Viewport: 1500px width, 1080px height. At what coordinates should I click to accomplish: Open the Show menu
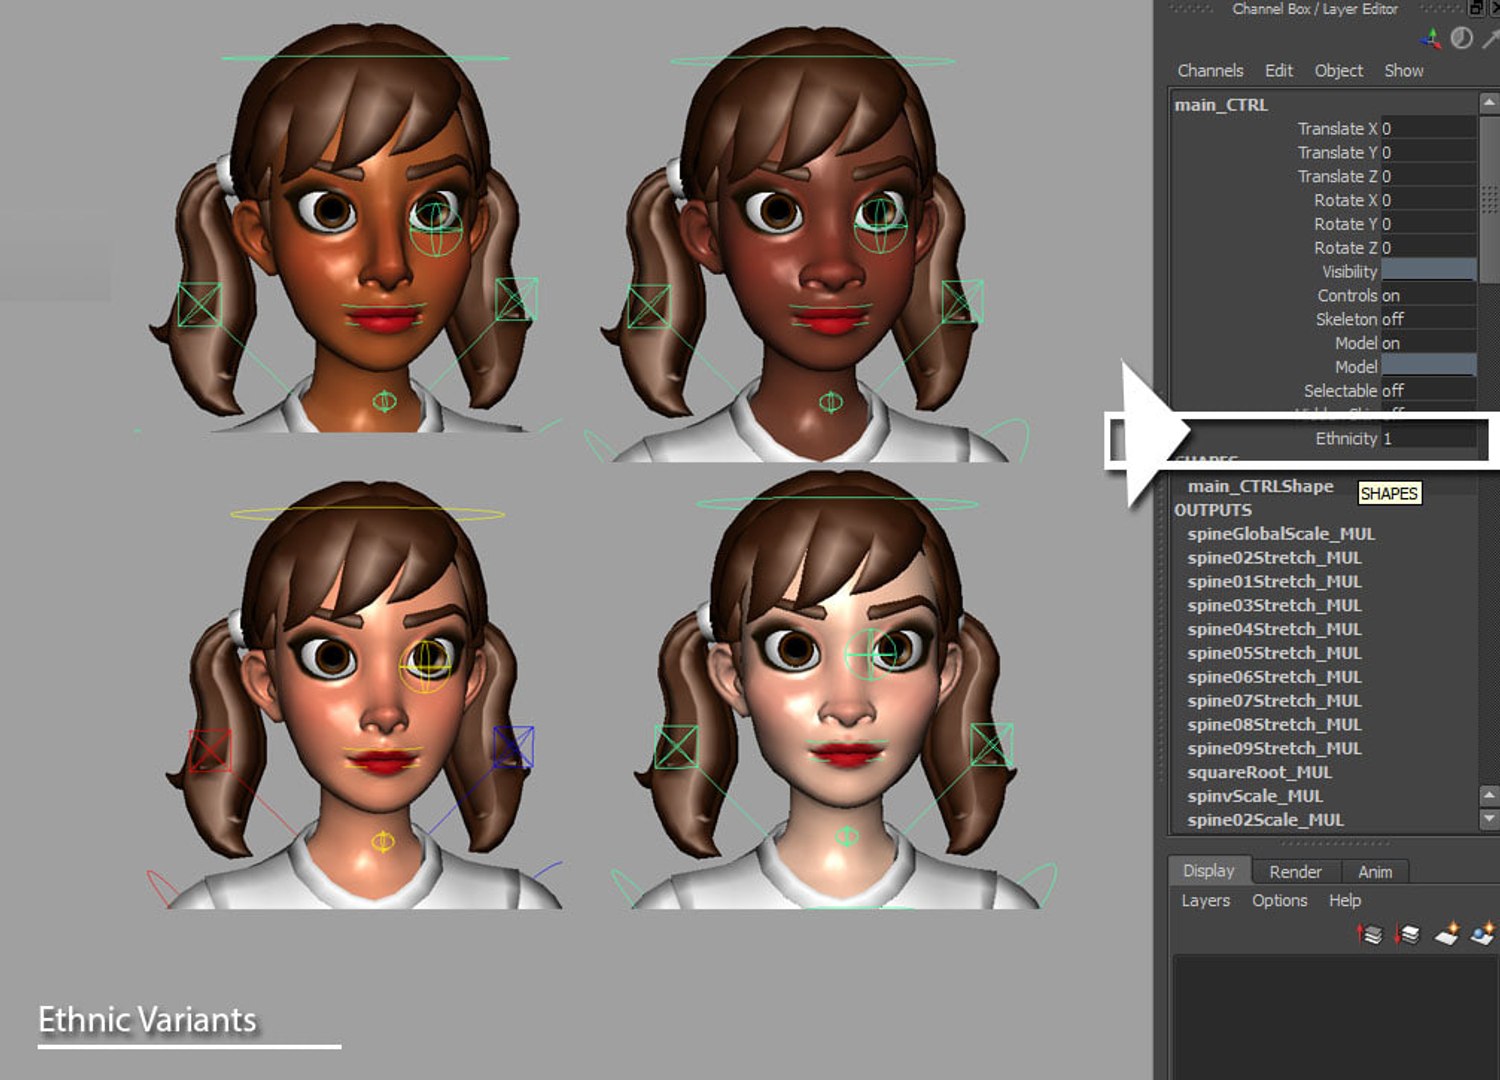1404,70
